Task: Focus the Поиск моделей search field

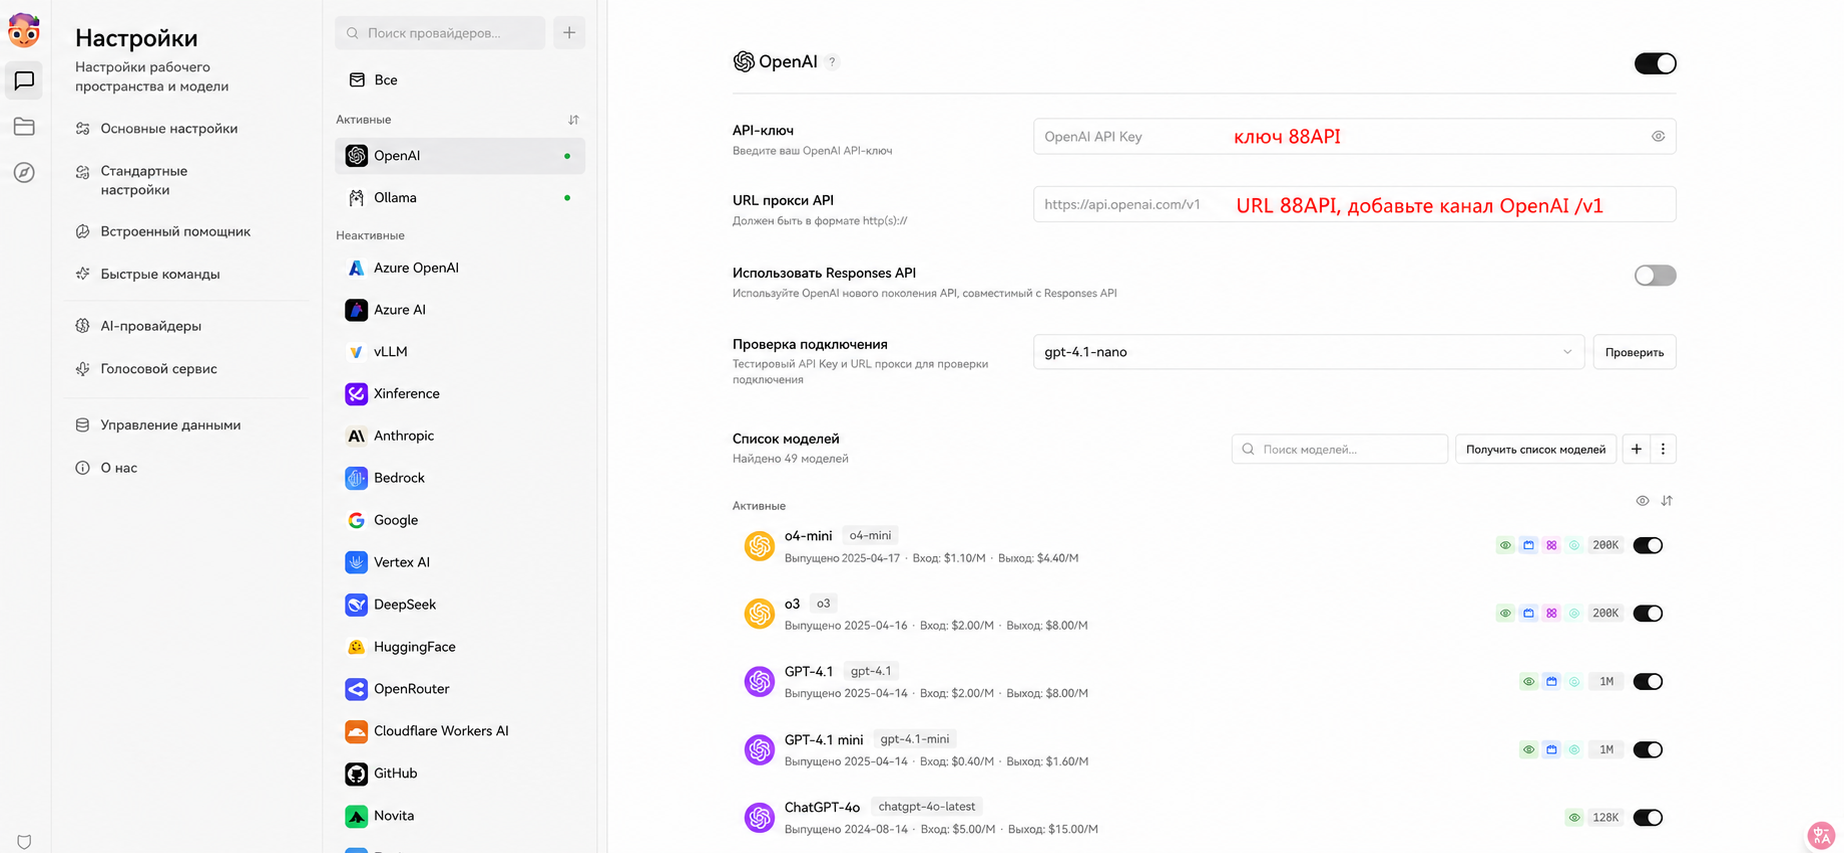Action: [x=1339, y=449]
